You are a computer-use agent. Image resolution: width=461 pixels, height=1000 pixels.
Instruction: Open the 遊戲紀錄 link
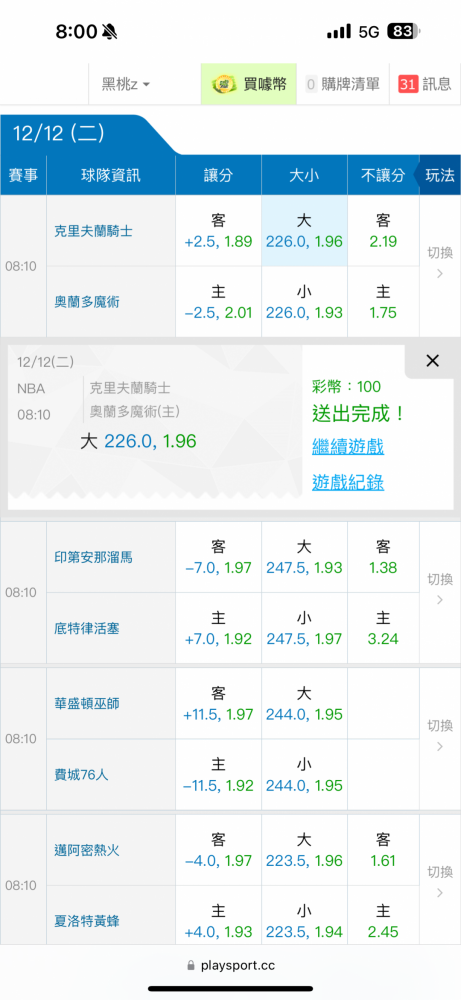click(348, 482)
